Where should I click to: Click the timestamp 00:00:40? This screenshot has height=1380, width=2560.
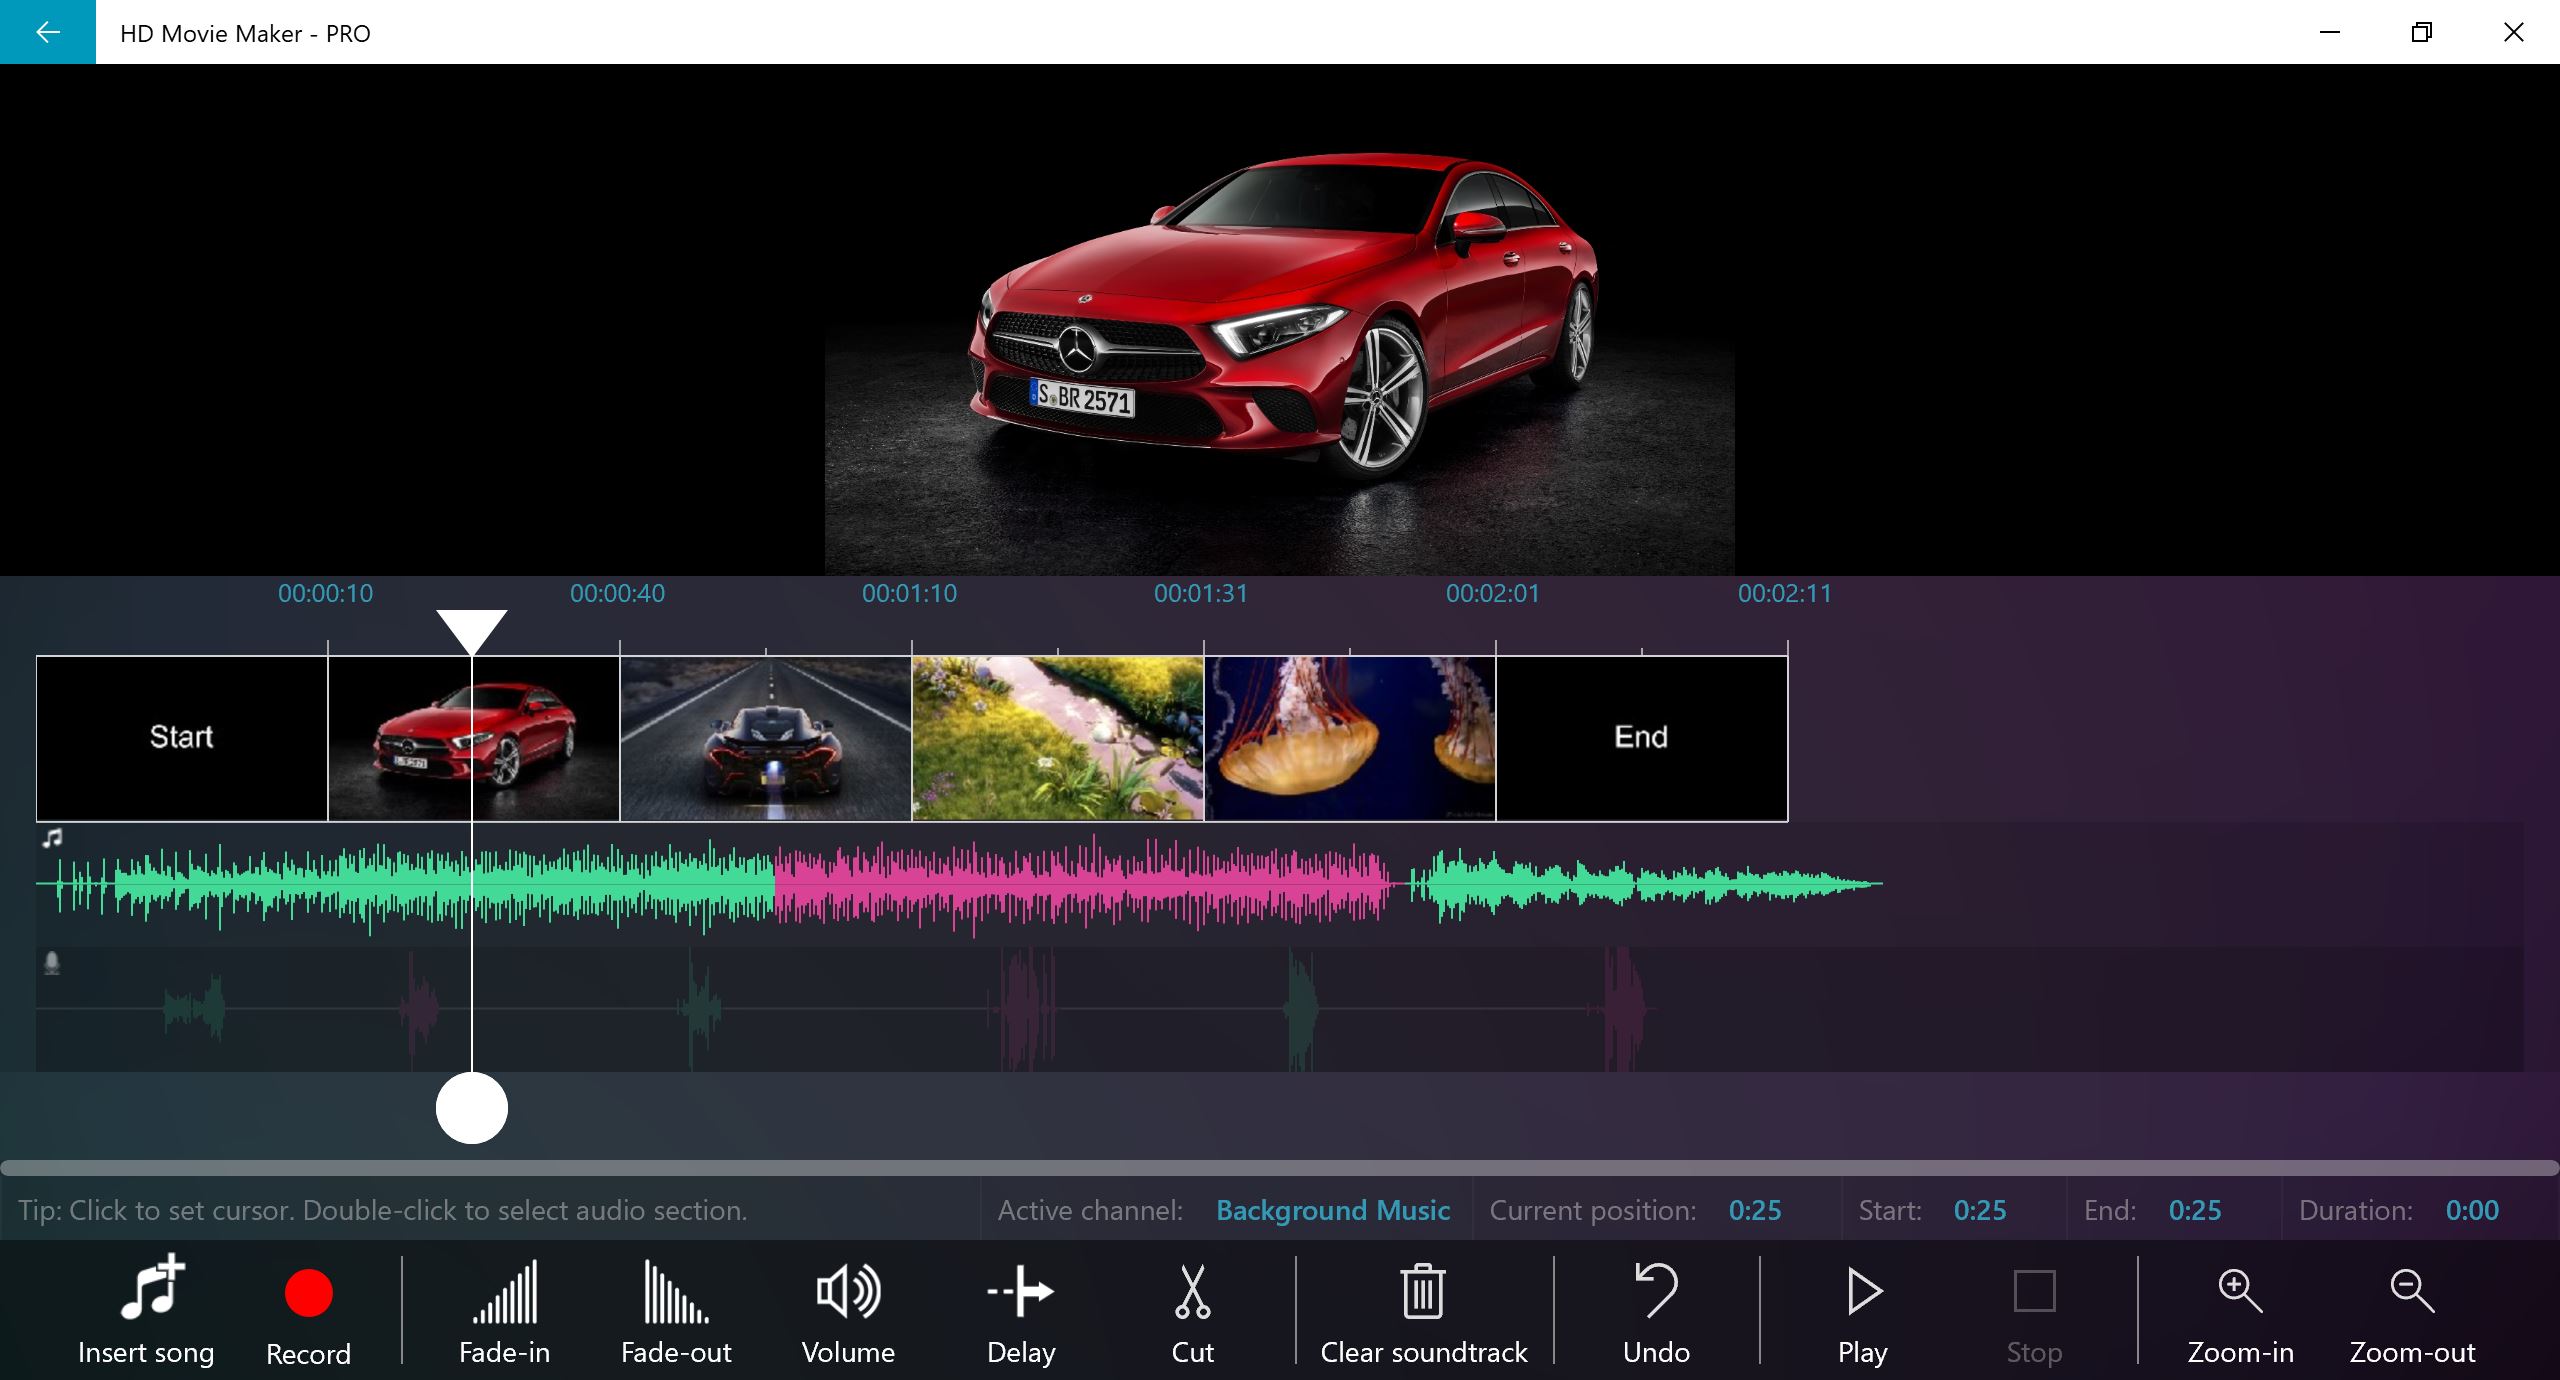pos(617,593)
